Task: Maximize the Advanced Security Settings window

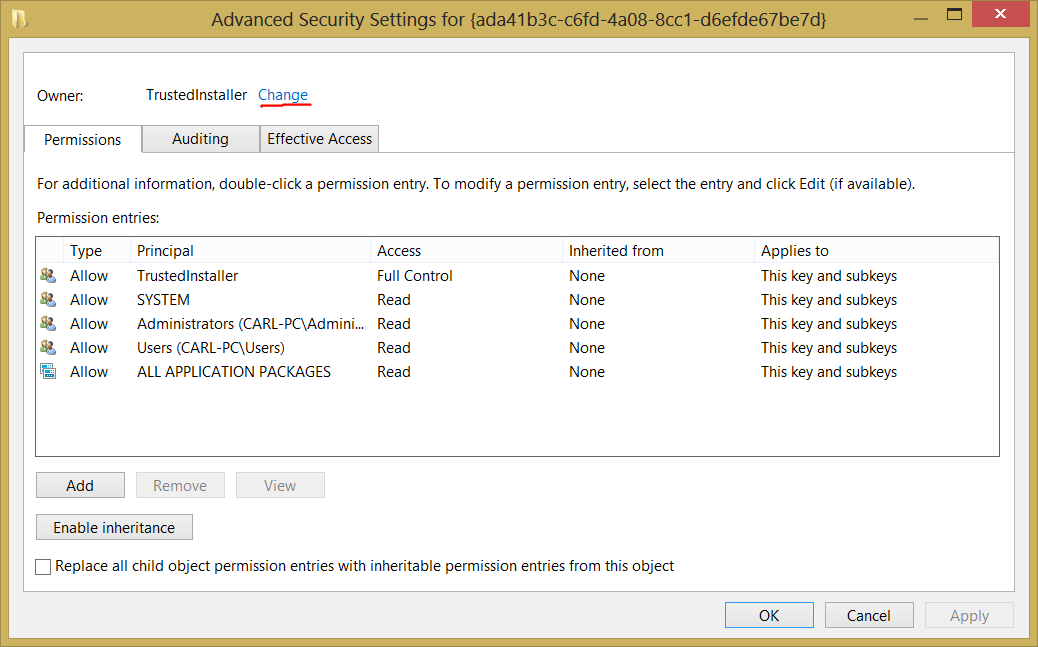Action: click(954, 15)
